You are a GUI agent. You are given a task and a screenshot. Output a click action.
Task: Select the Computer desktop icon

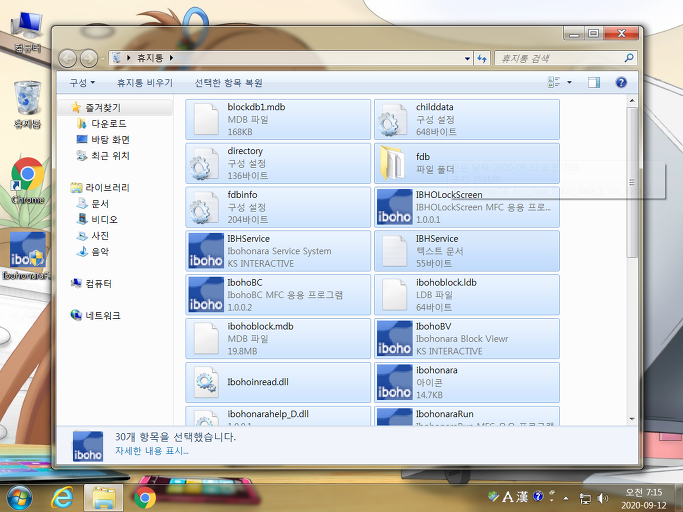tap(28, 32)
